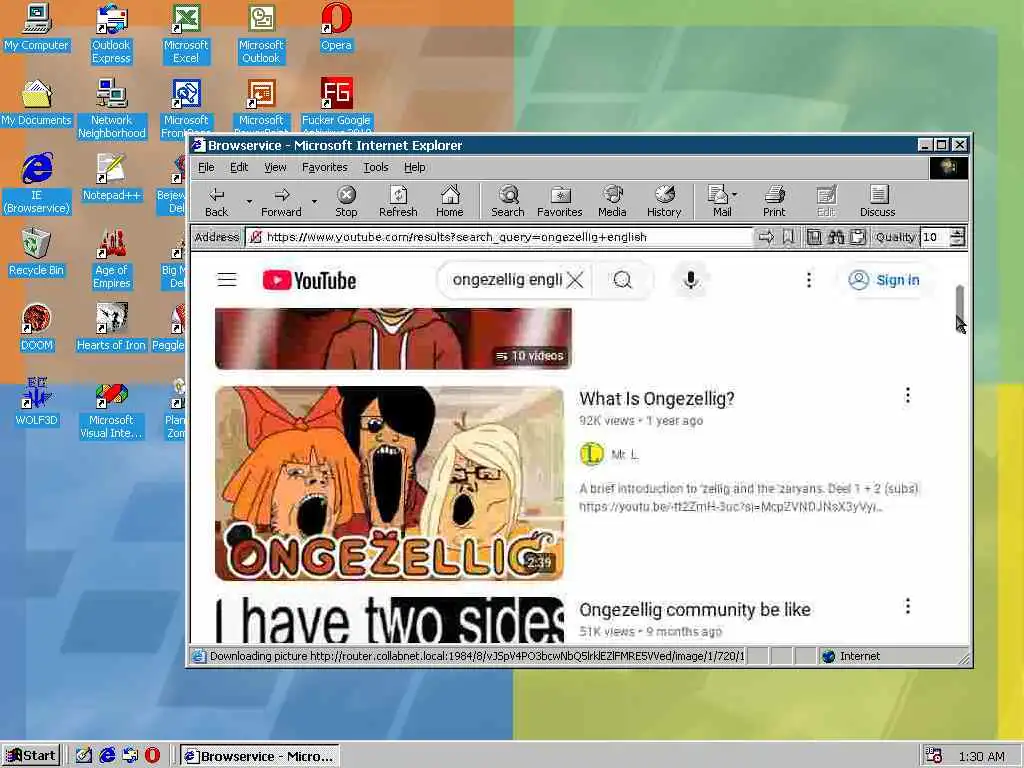This screenshot has width=1024, height=768.
Task: Refresh the current page
Action: tap(398, 201)
